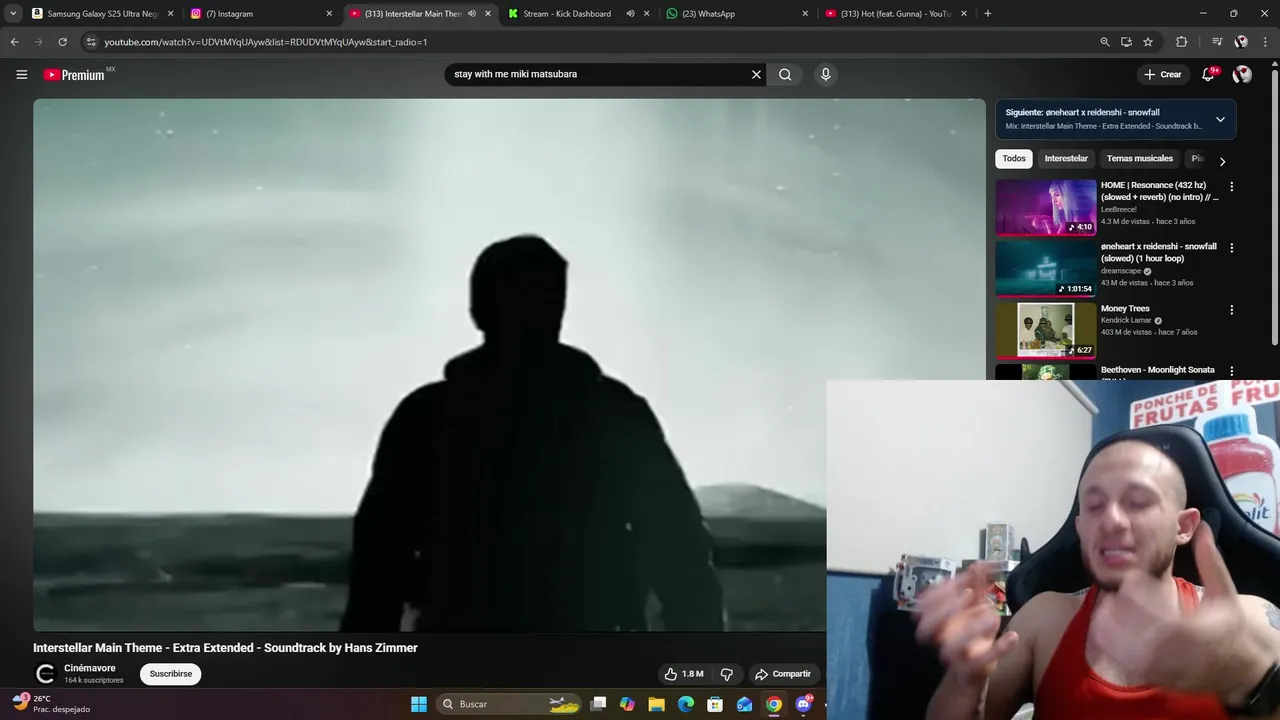
Task: Select the Todos filter chip
Action: tap(1014, 159)
